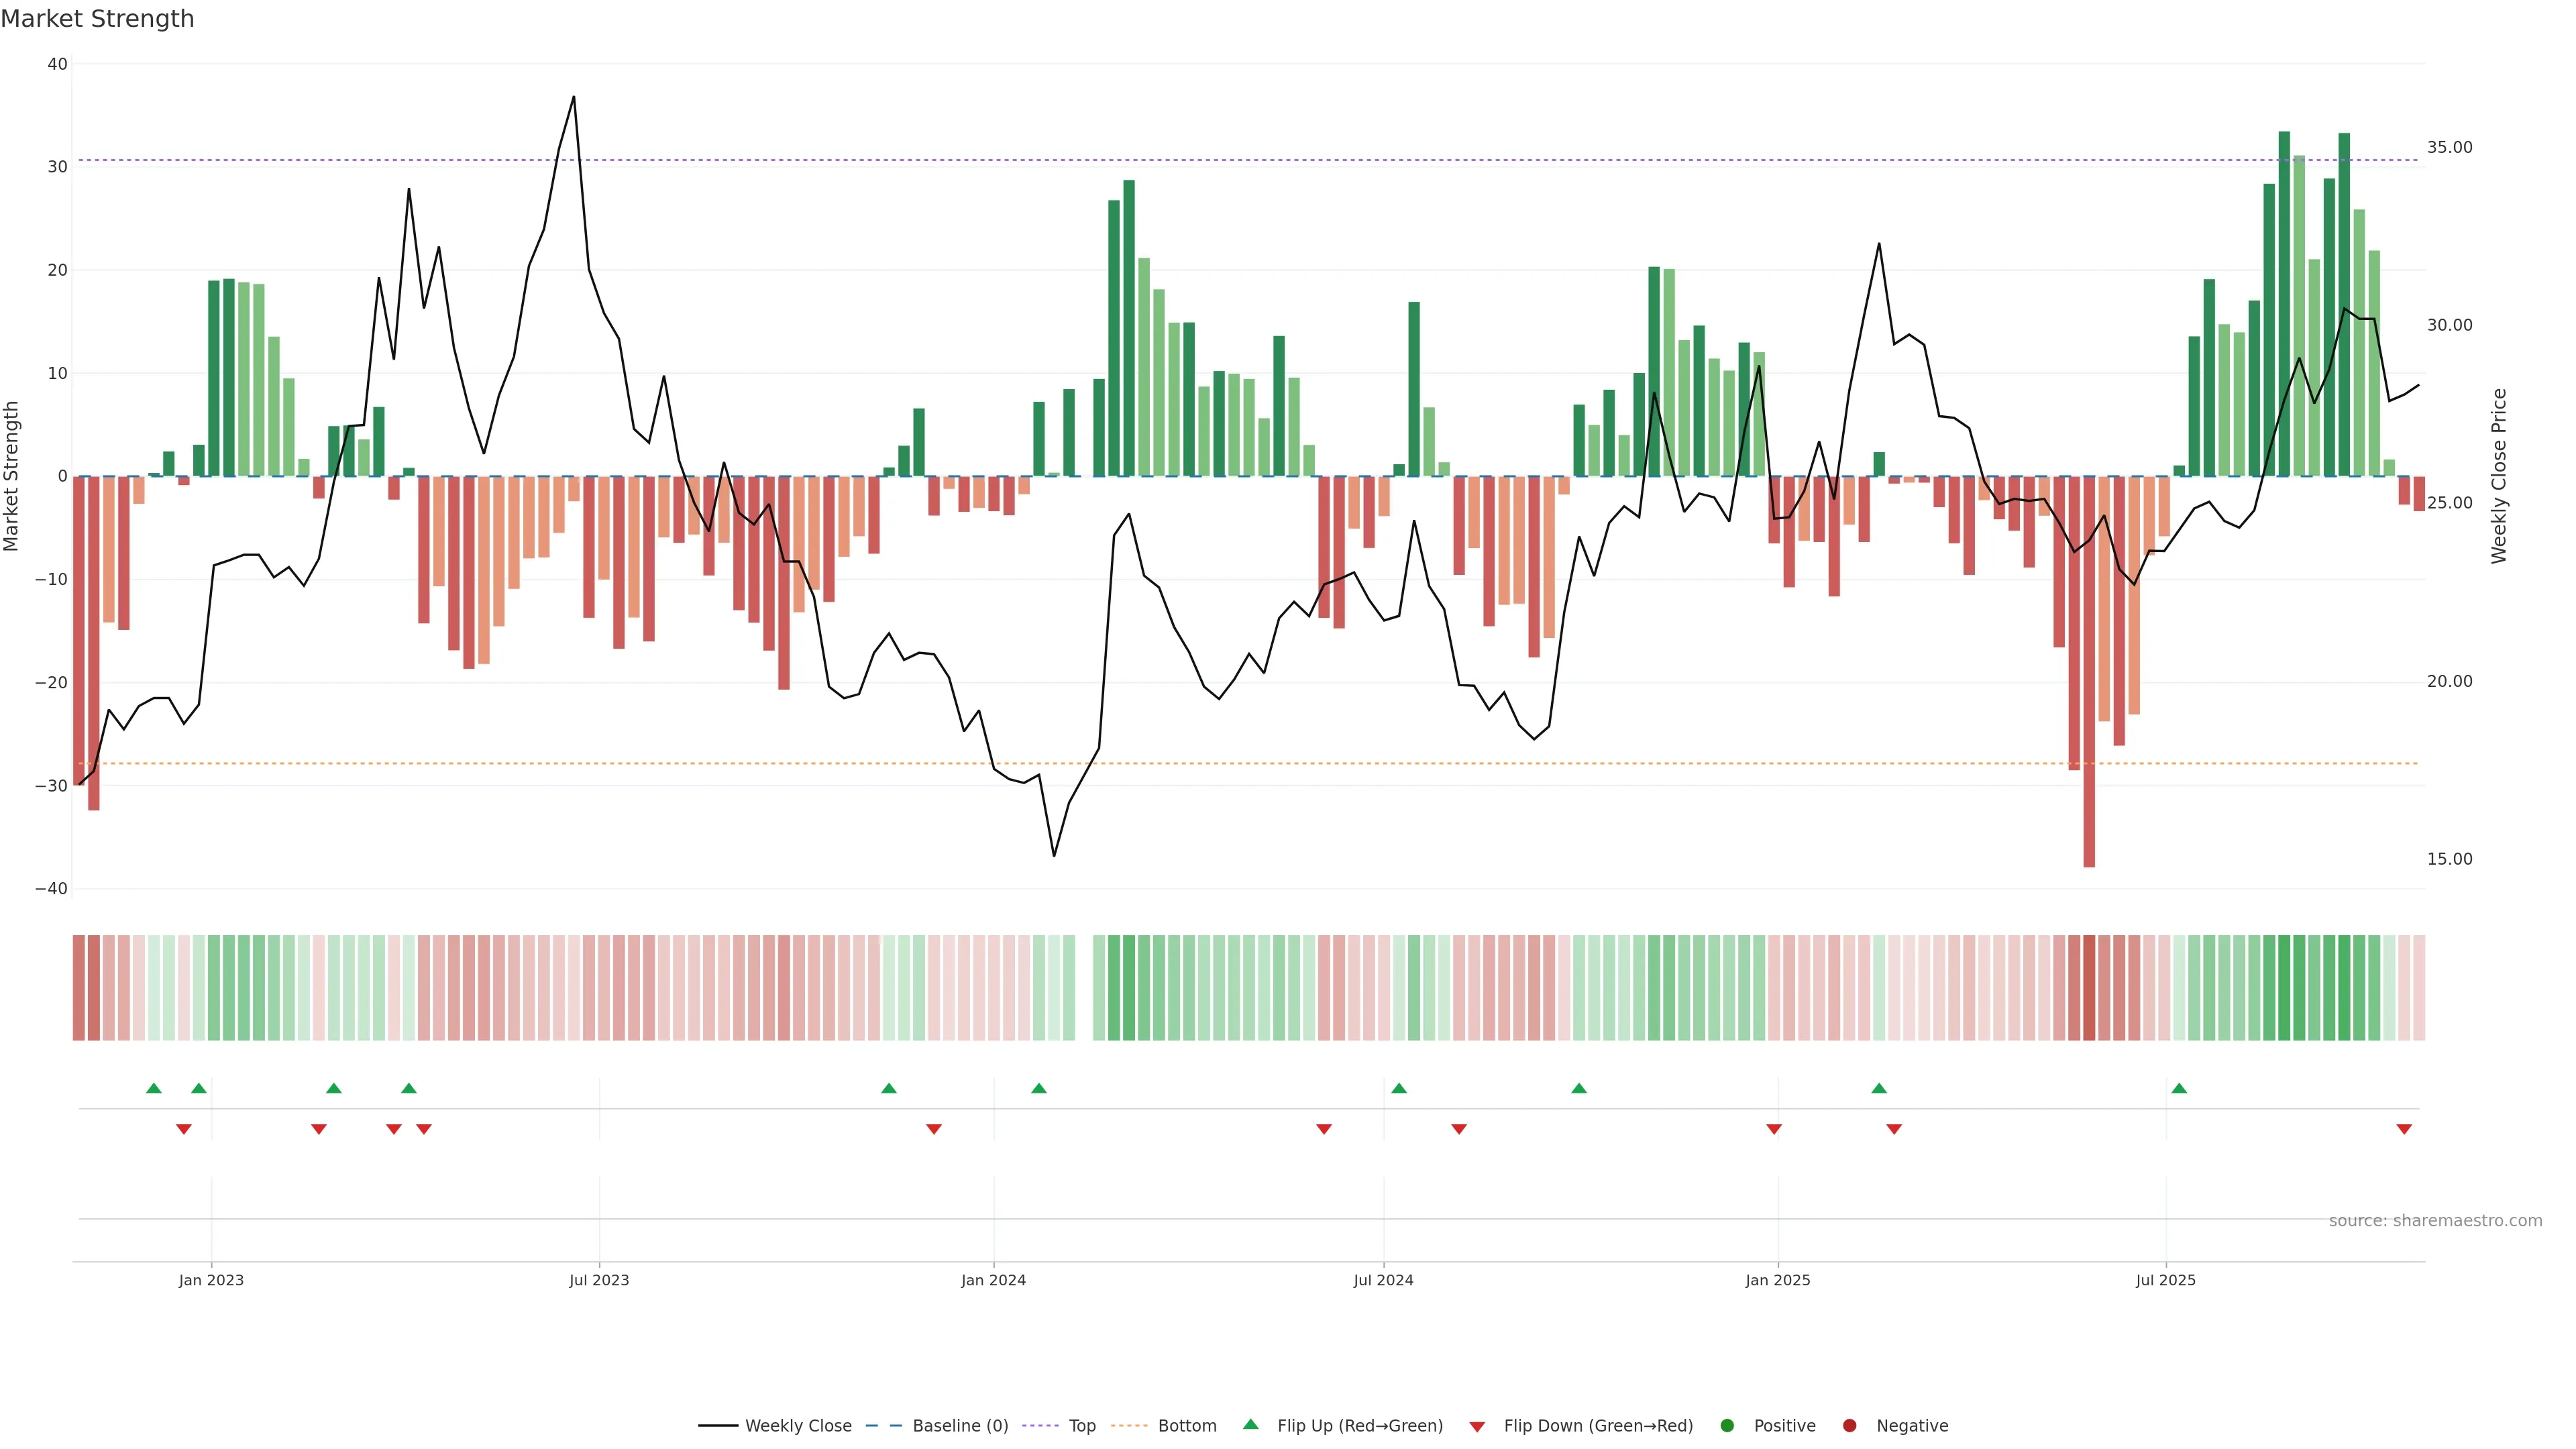Click the Jan 2024 x-axis label
Viewport: 2576px width, 1449px height.
point(993,1280)
